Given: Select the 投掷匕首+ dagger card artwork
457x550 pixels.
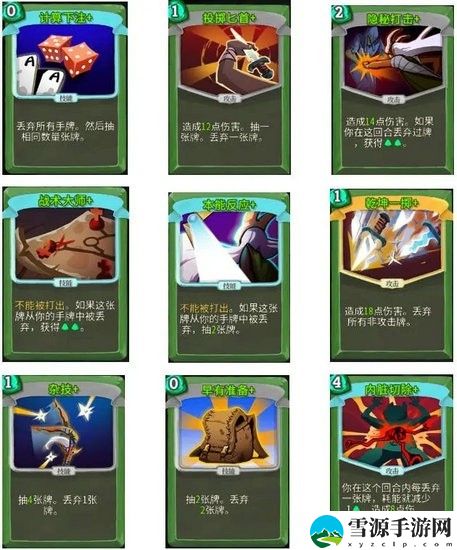Looking at the screenshot, I should (230, 60).
